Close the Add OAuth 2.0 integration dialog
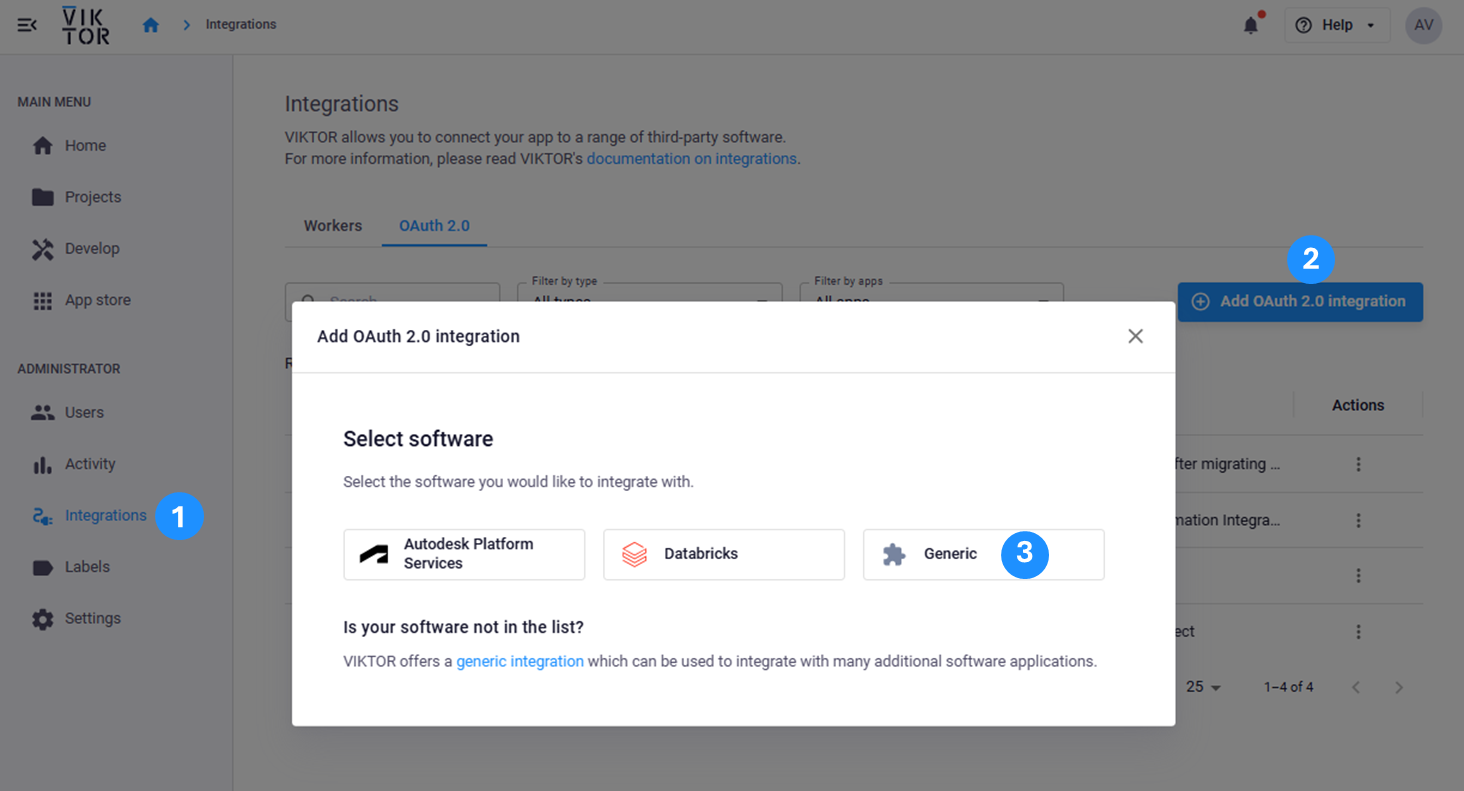 click(x=1135, y=336)
